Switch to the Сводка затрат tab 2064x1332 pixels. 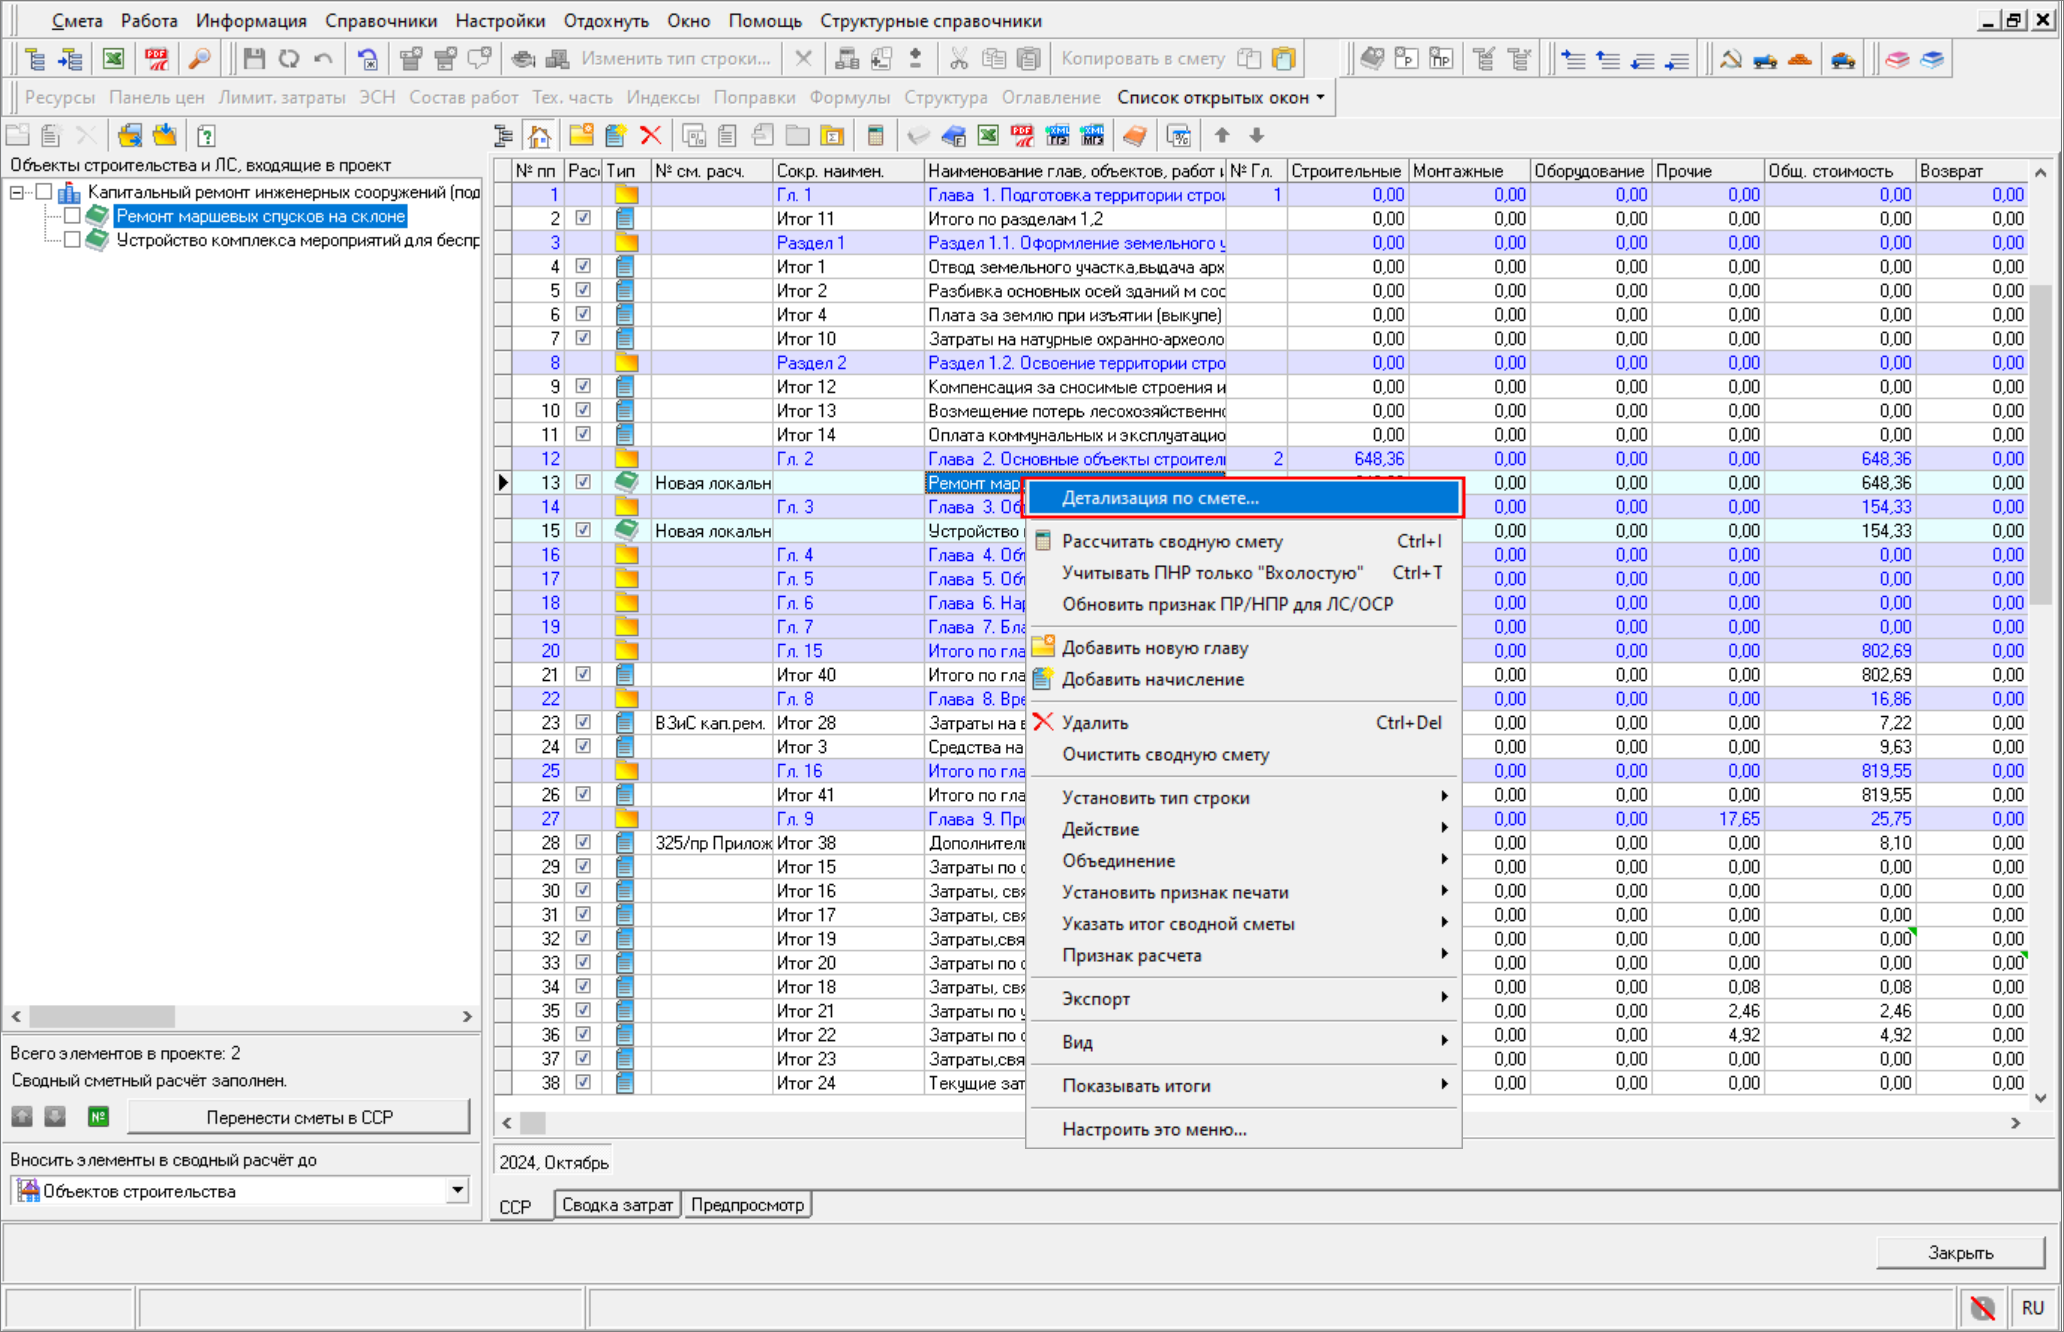[617, 1205]
